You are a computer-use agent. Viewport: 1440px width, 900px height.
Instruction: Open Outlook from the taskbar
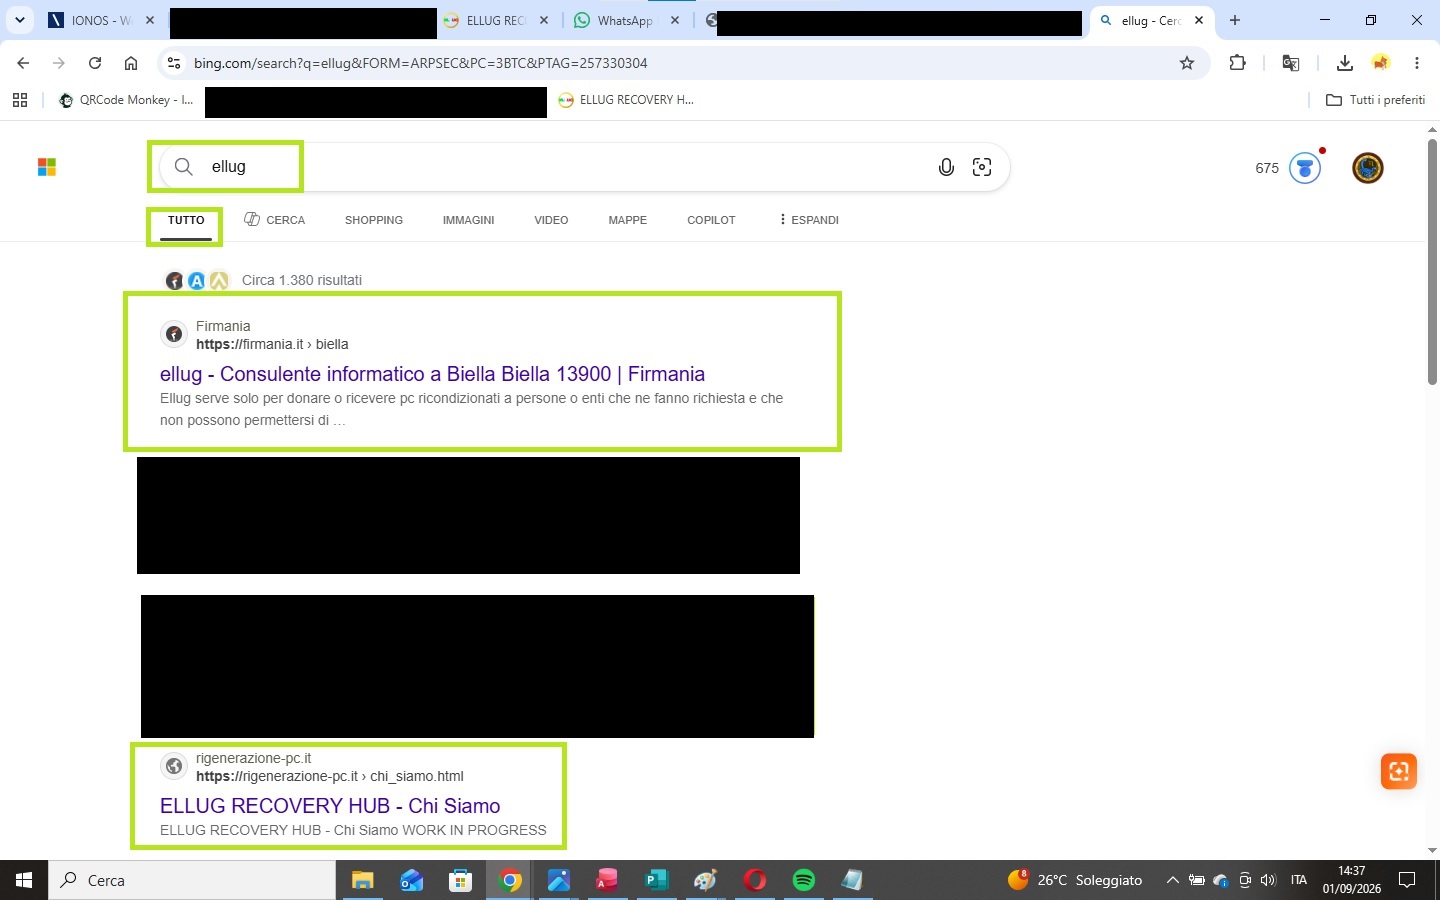(x=411, y=880)
